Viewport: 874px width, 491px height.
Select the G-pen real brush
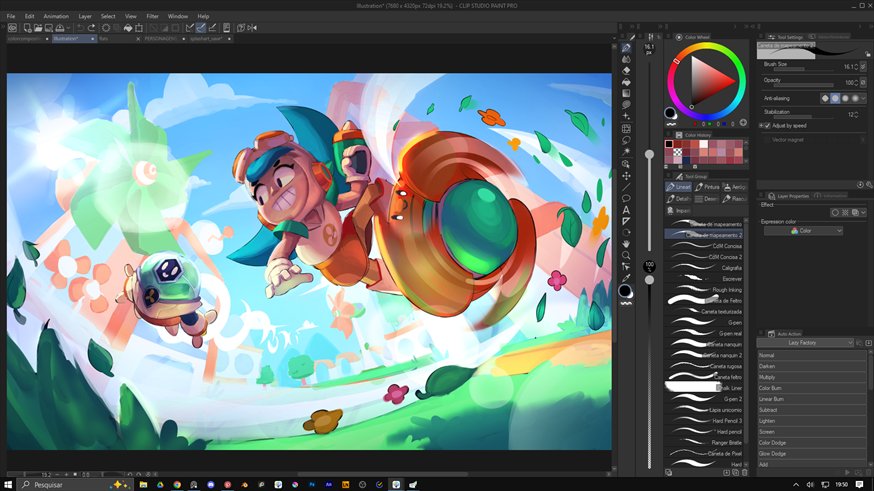(703, 333)
